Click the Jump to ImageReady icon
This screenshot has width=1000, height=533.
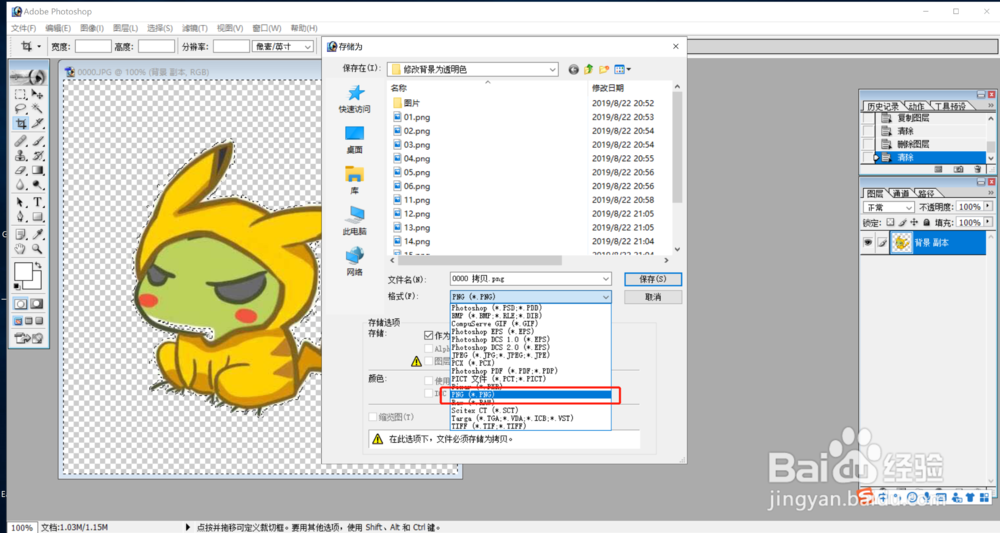pyautogui.click(x=28, y=339)
